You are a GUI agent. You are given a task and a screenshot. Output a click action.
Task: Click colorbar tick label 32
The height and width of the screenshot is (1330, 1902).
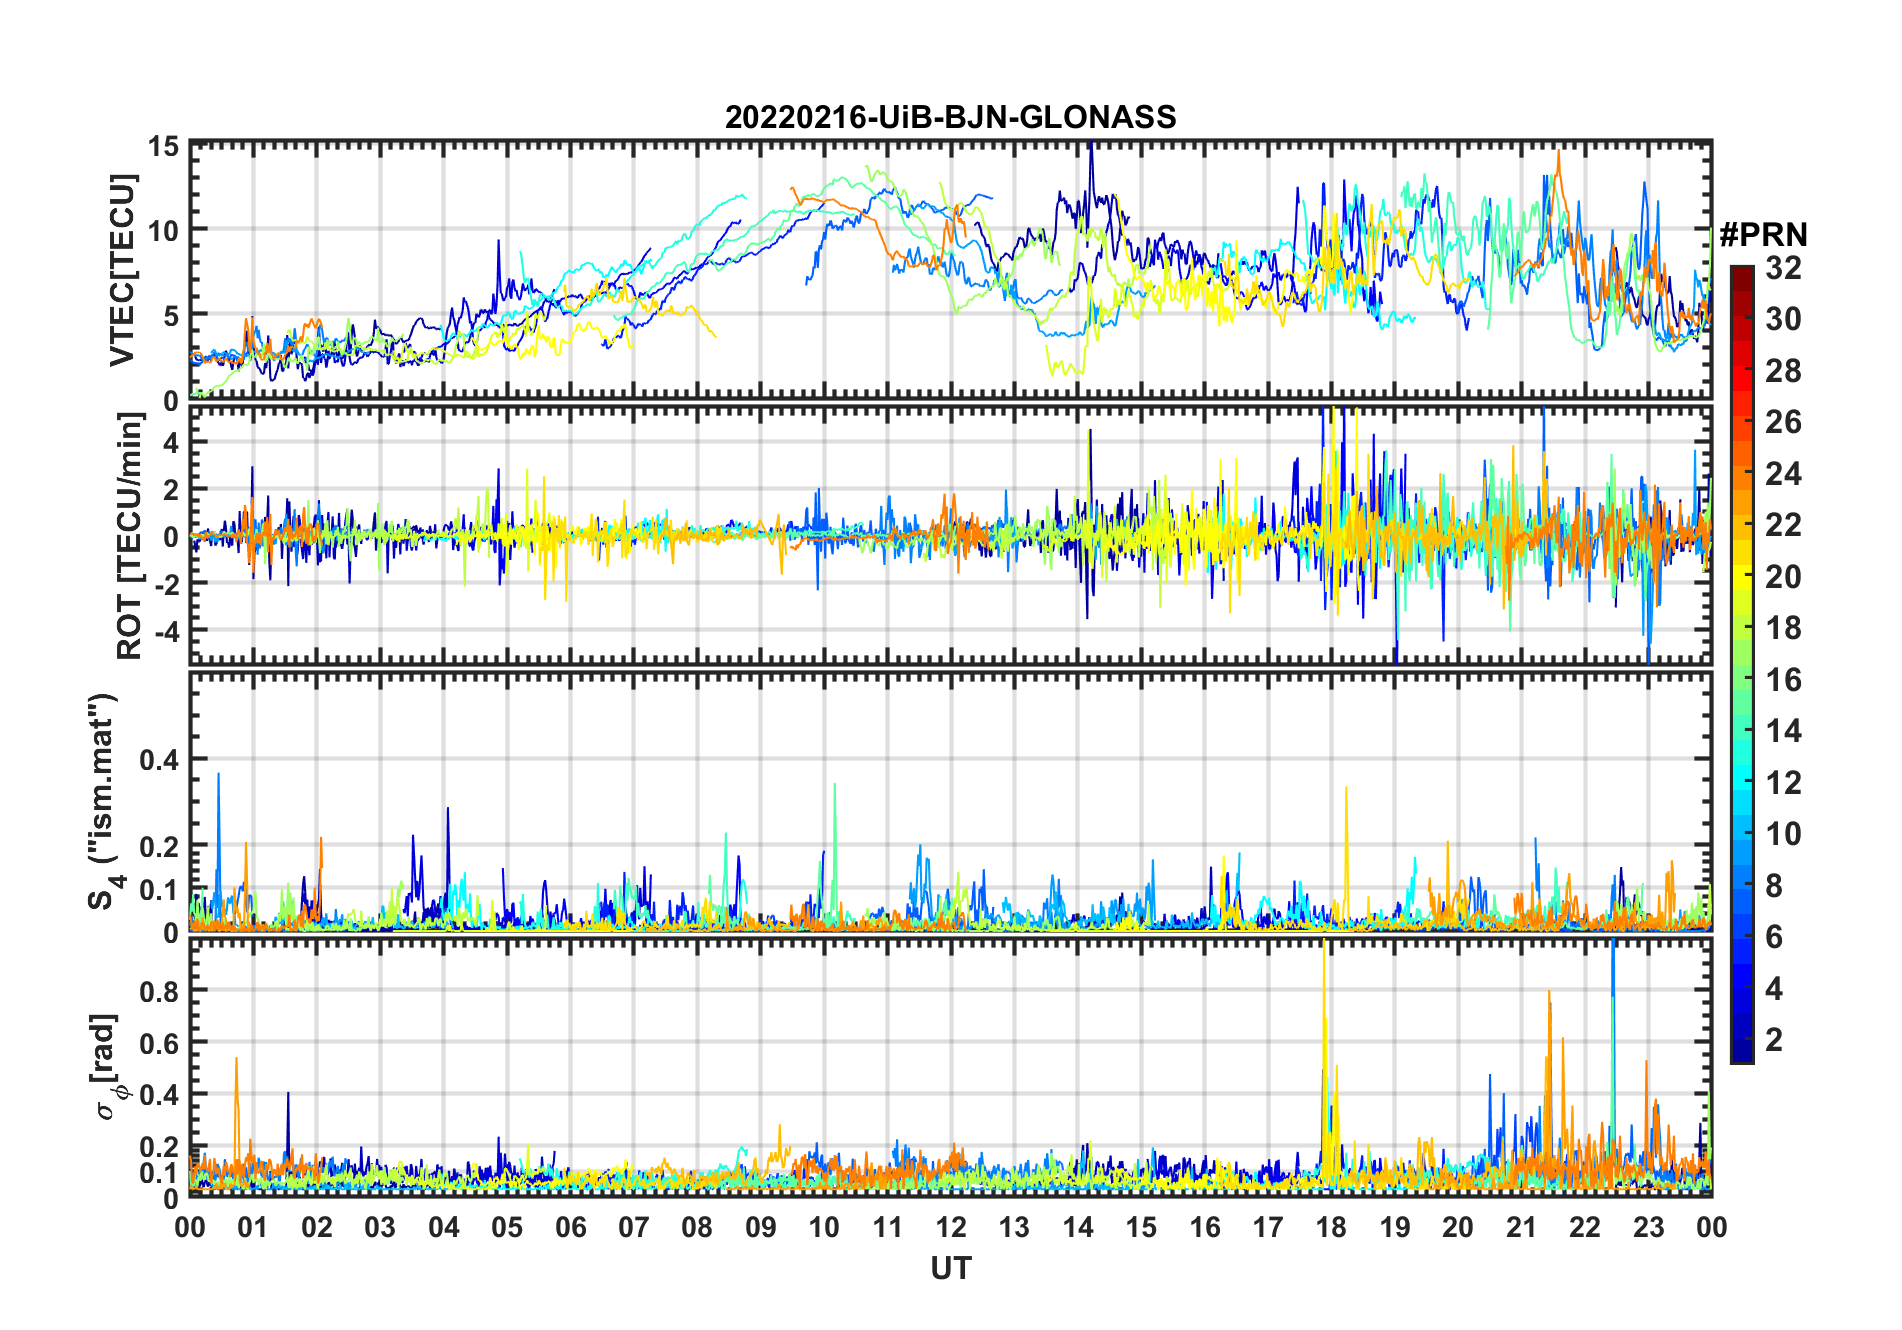[x=1783, y=267]
